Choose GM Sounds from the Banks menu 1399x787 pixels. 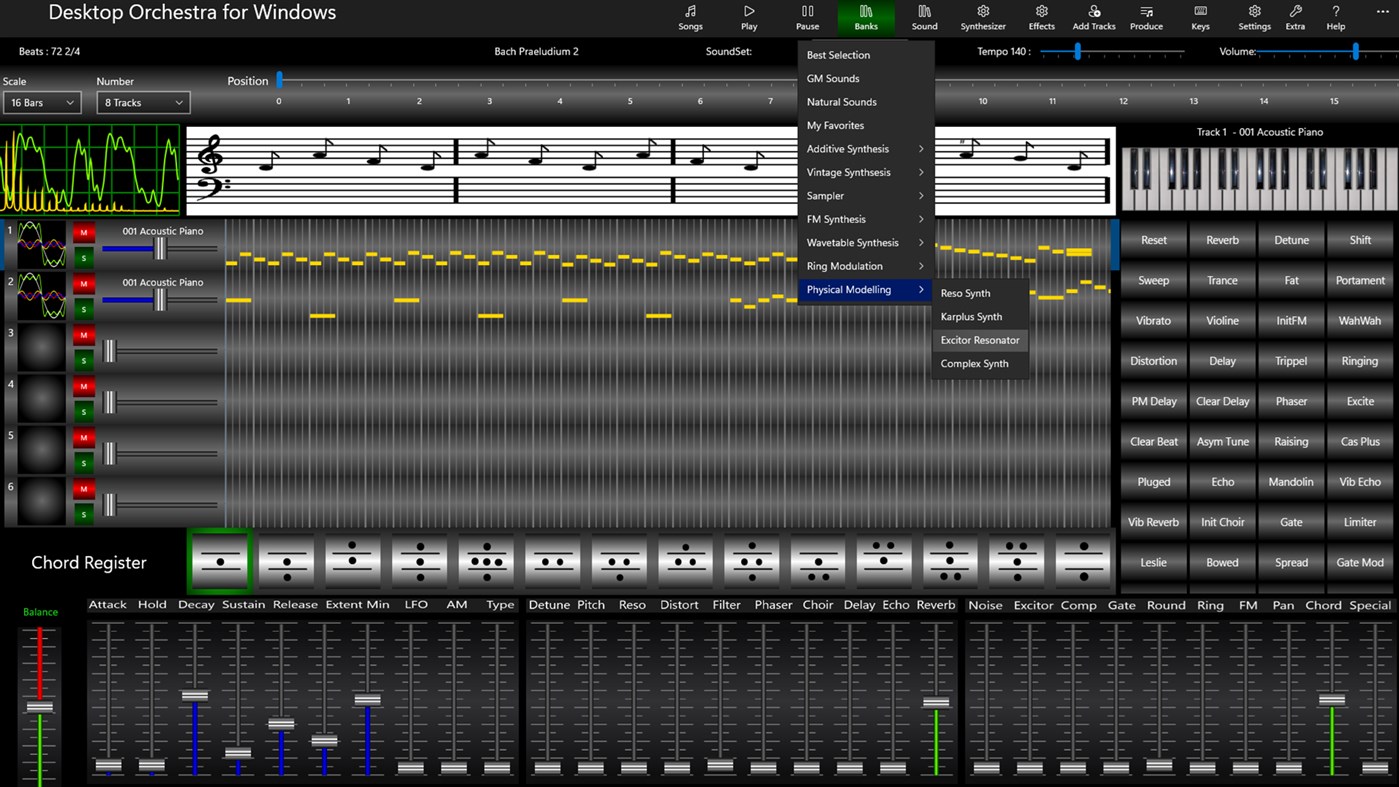[x=831, y=78]
